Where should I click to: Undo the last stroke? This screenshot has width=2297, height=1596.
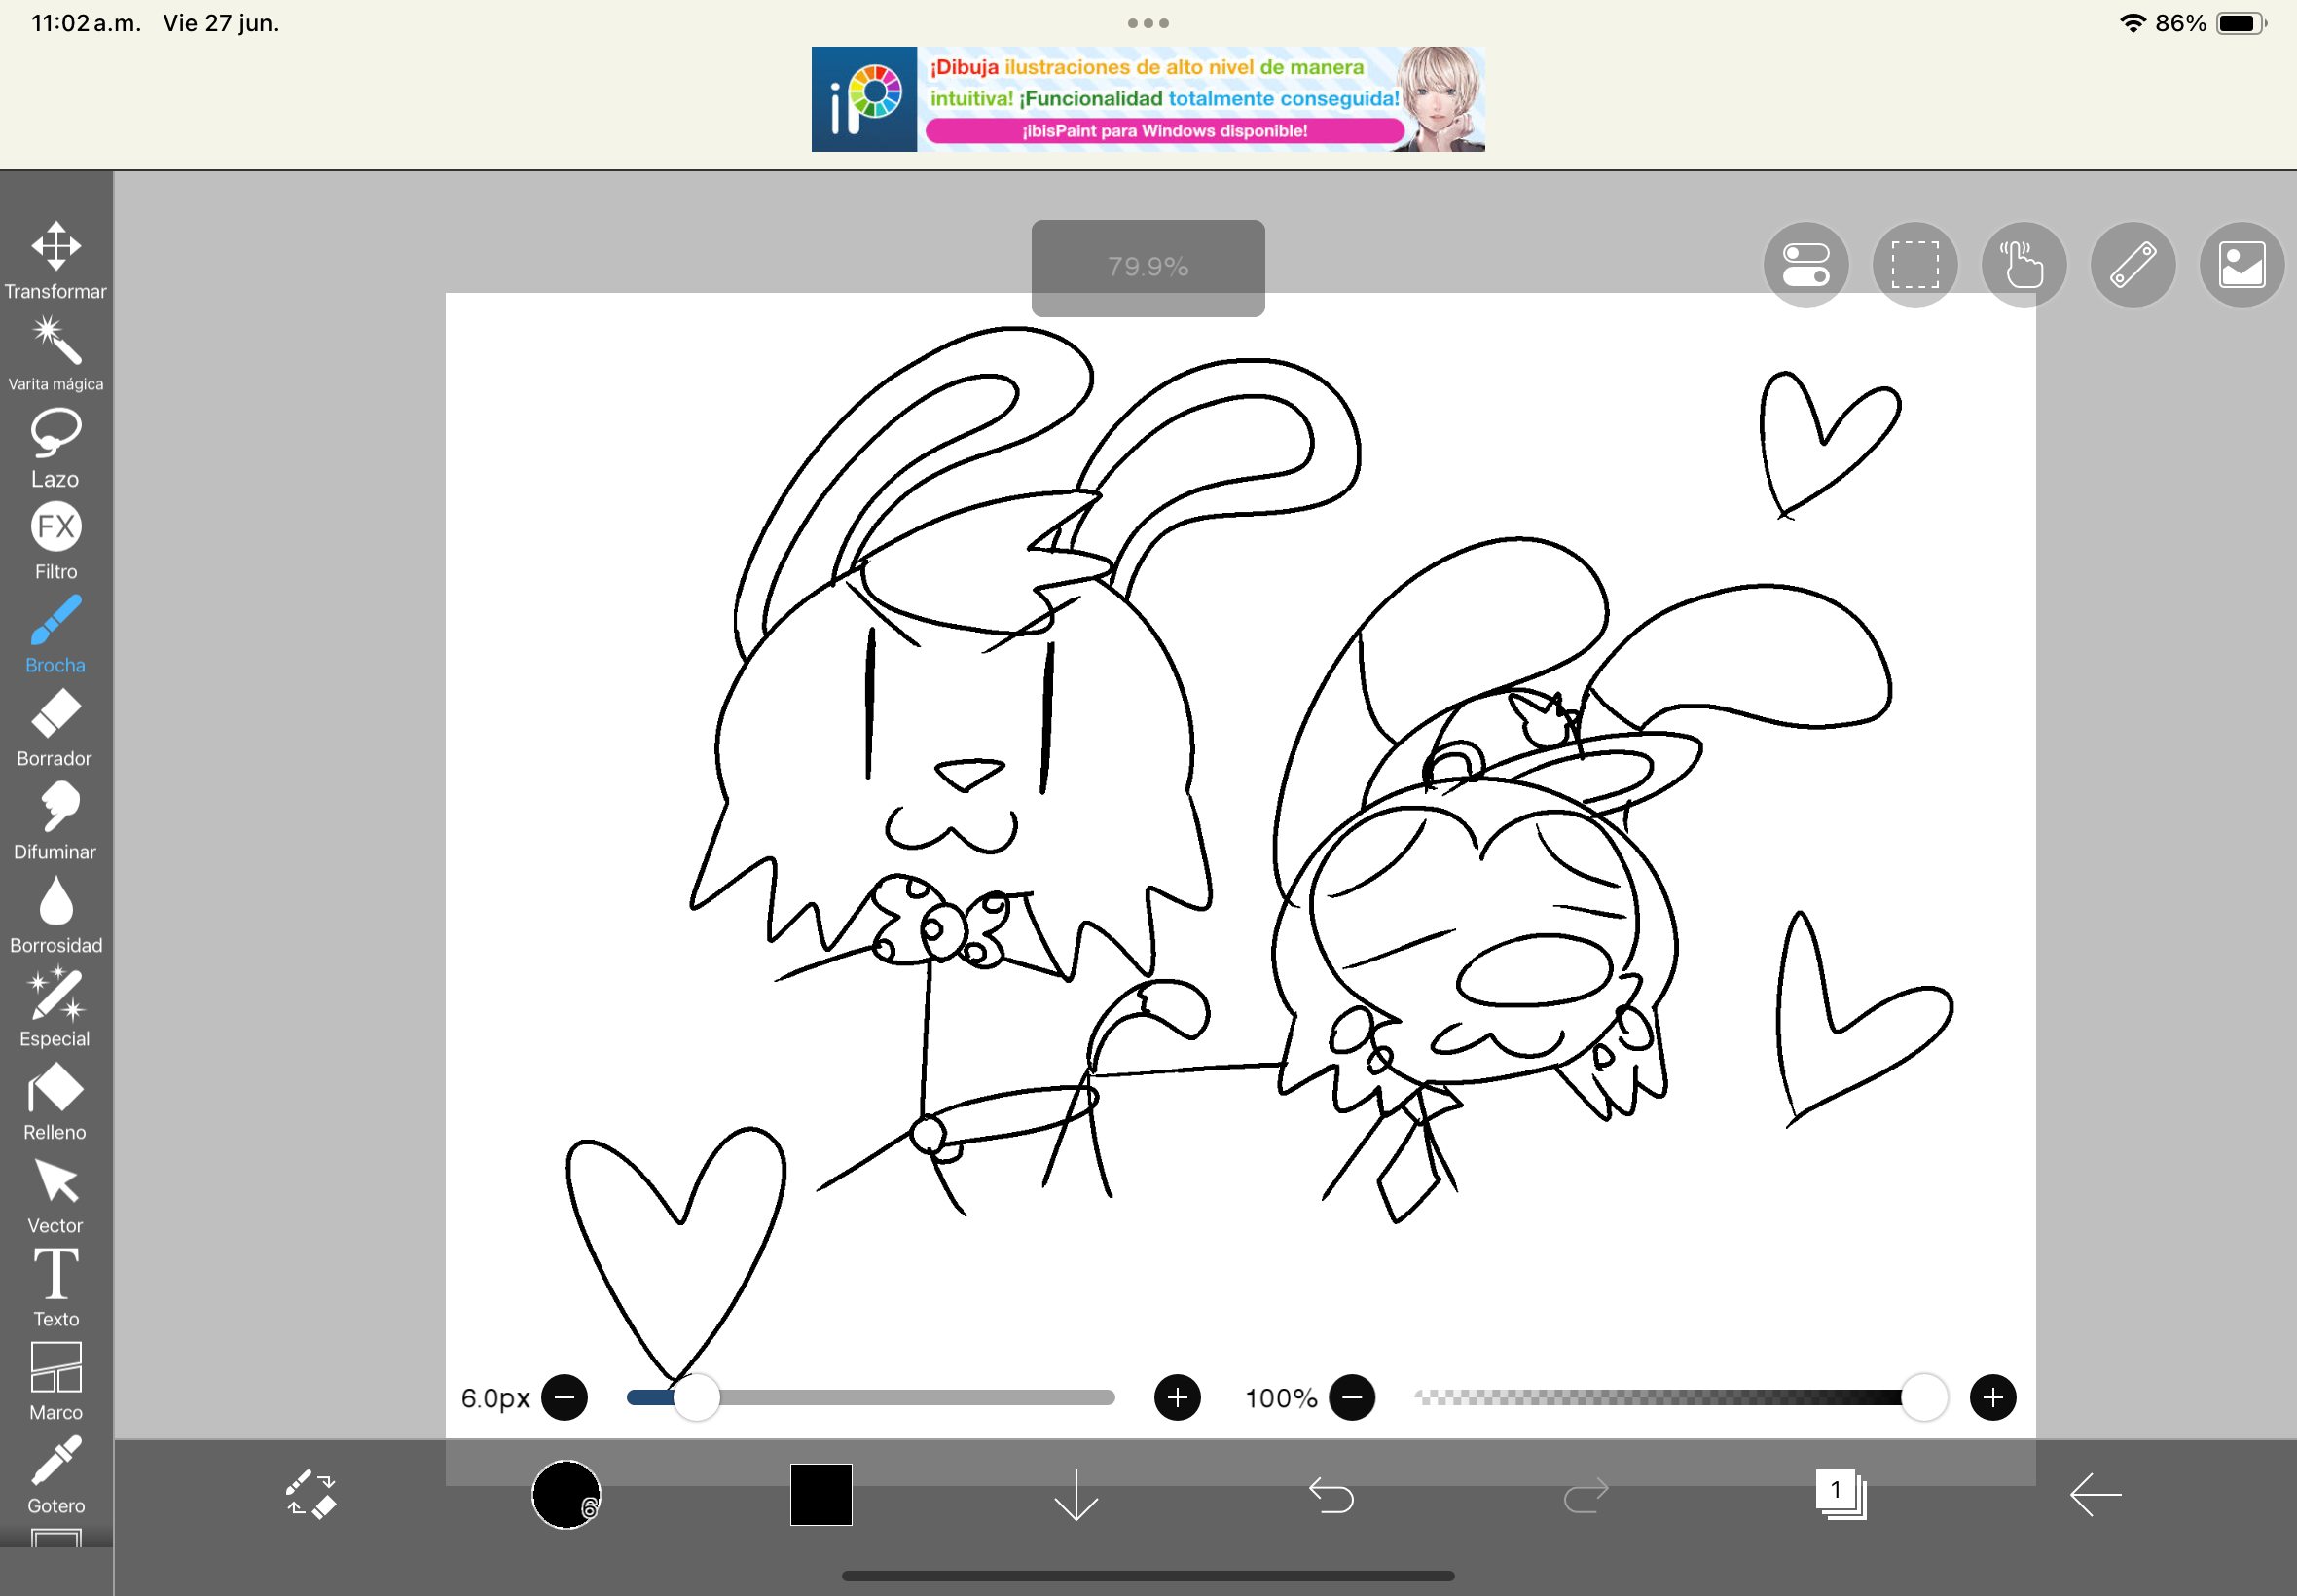coord(1331,1495)
